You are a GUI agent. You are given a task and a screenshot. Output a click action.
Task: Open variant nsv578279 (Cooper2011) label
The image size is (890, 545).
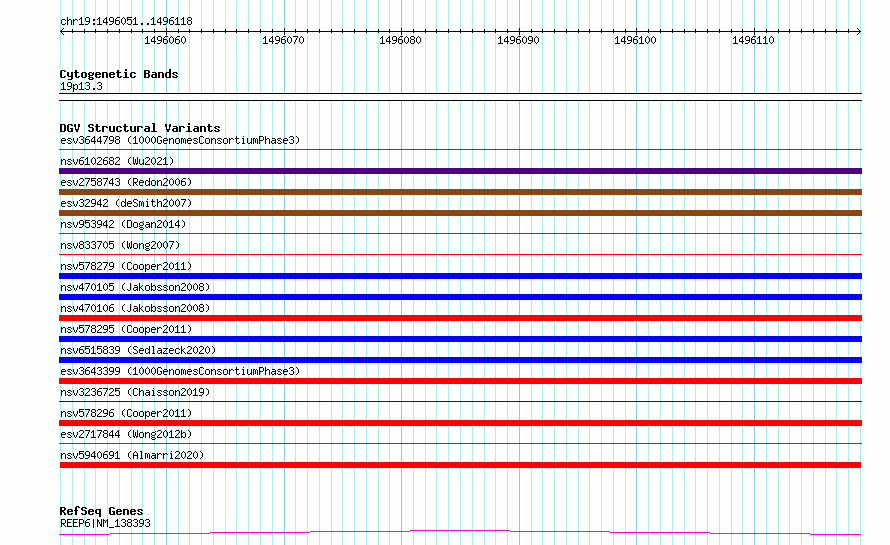[126, 266]
